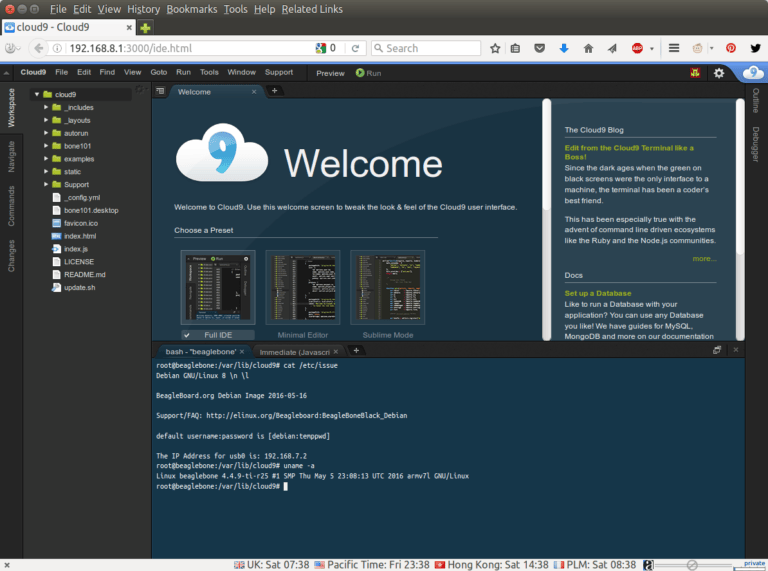Open the Changes side panel

[x=11, y=256]
